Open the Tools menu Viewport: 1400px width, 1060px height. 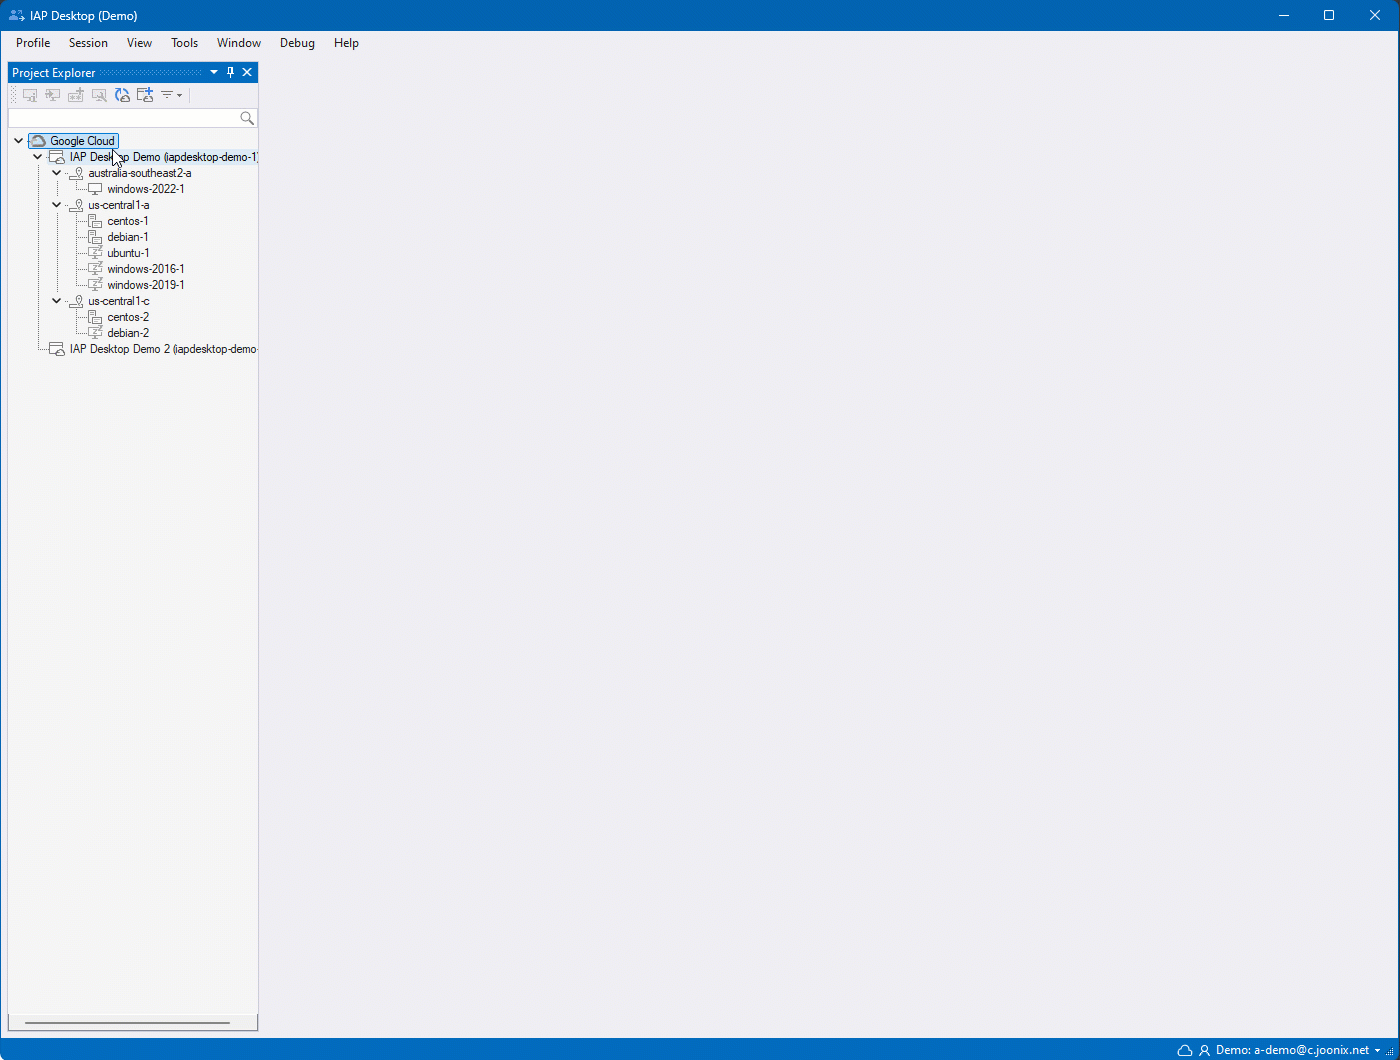coord(184,43)
